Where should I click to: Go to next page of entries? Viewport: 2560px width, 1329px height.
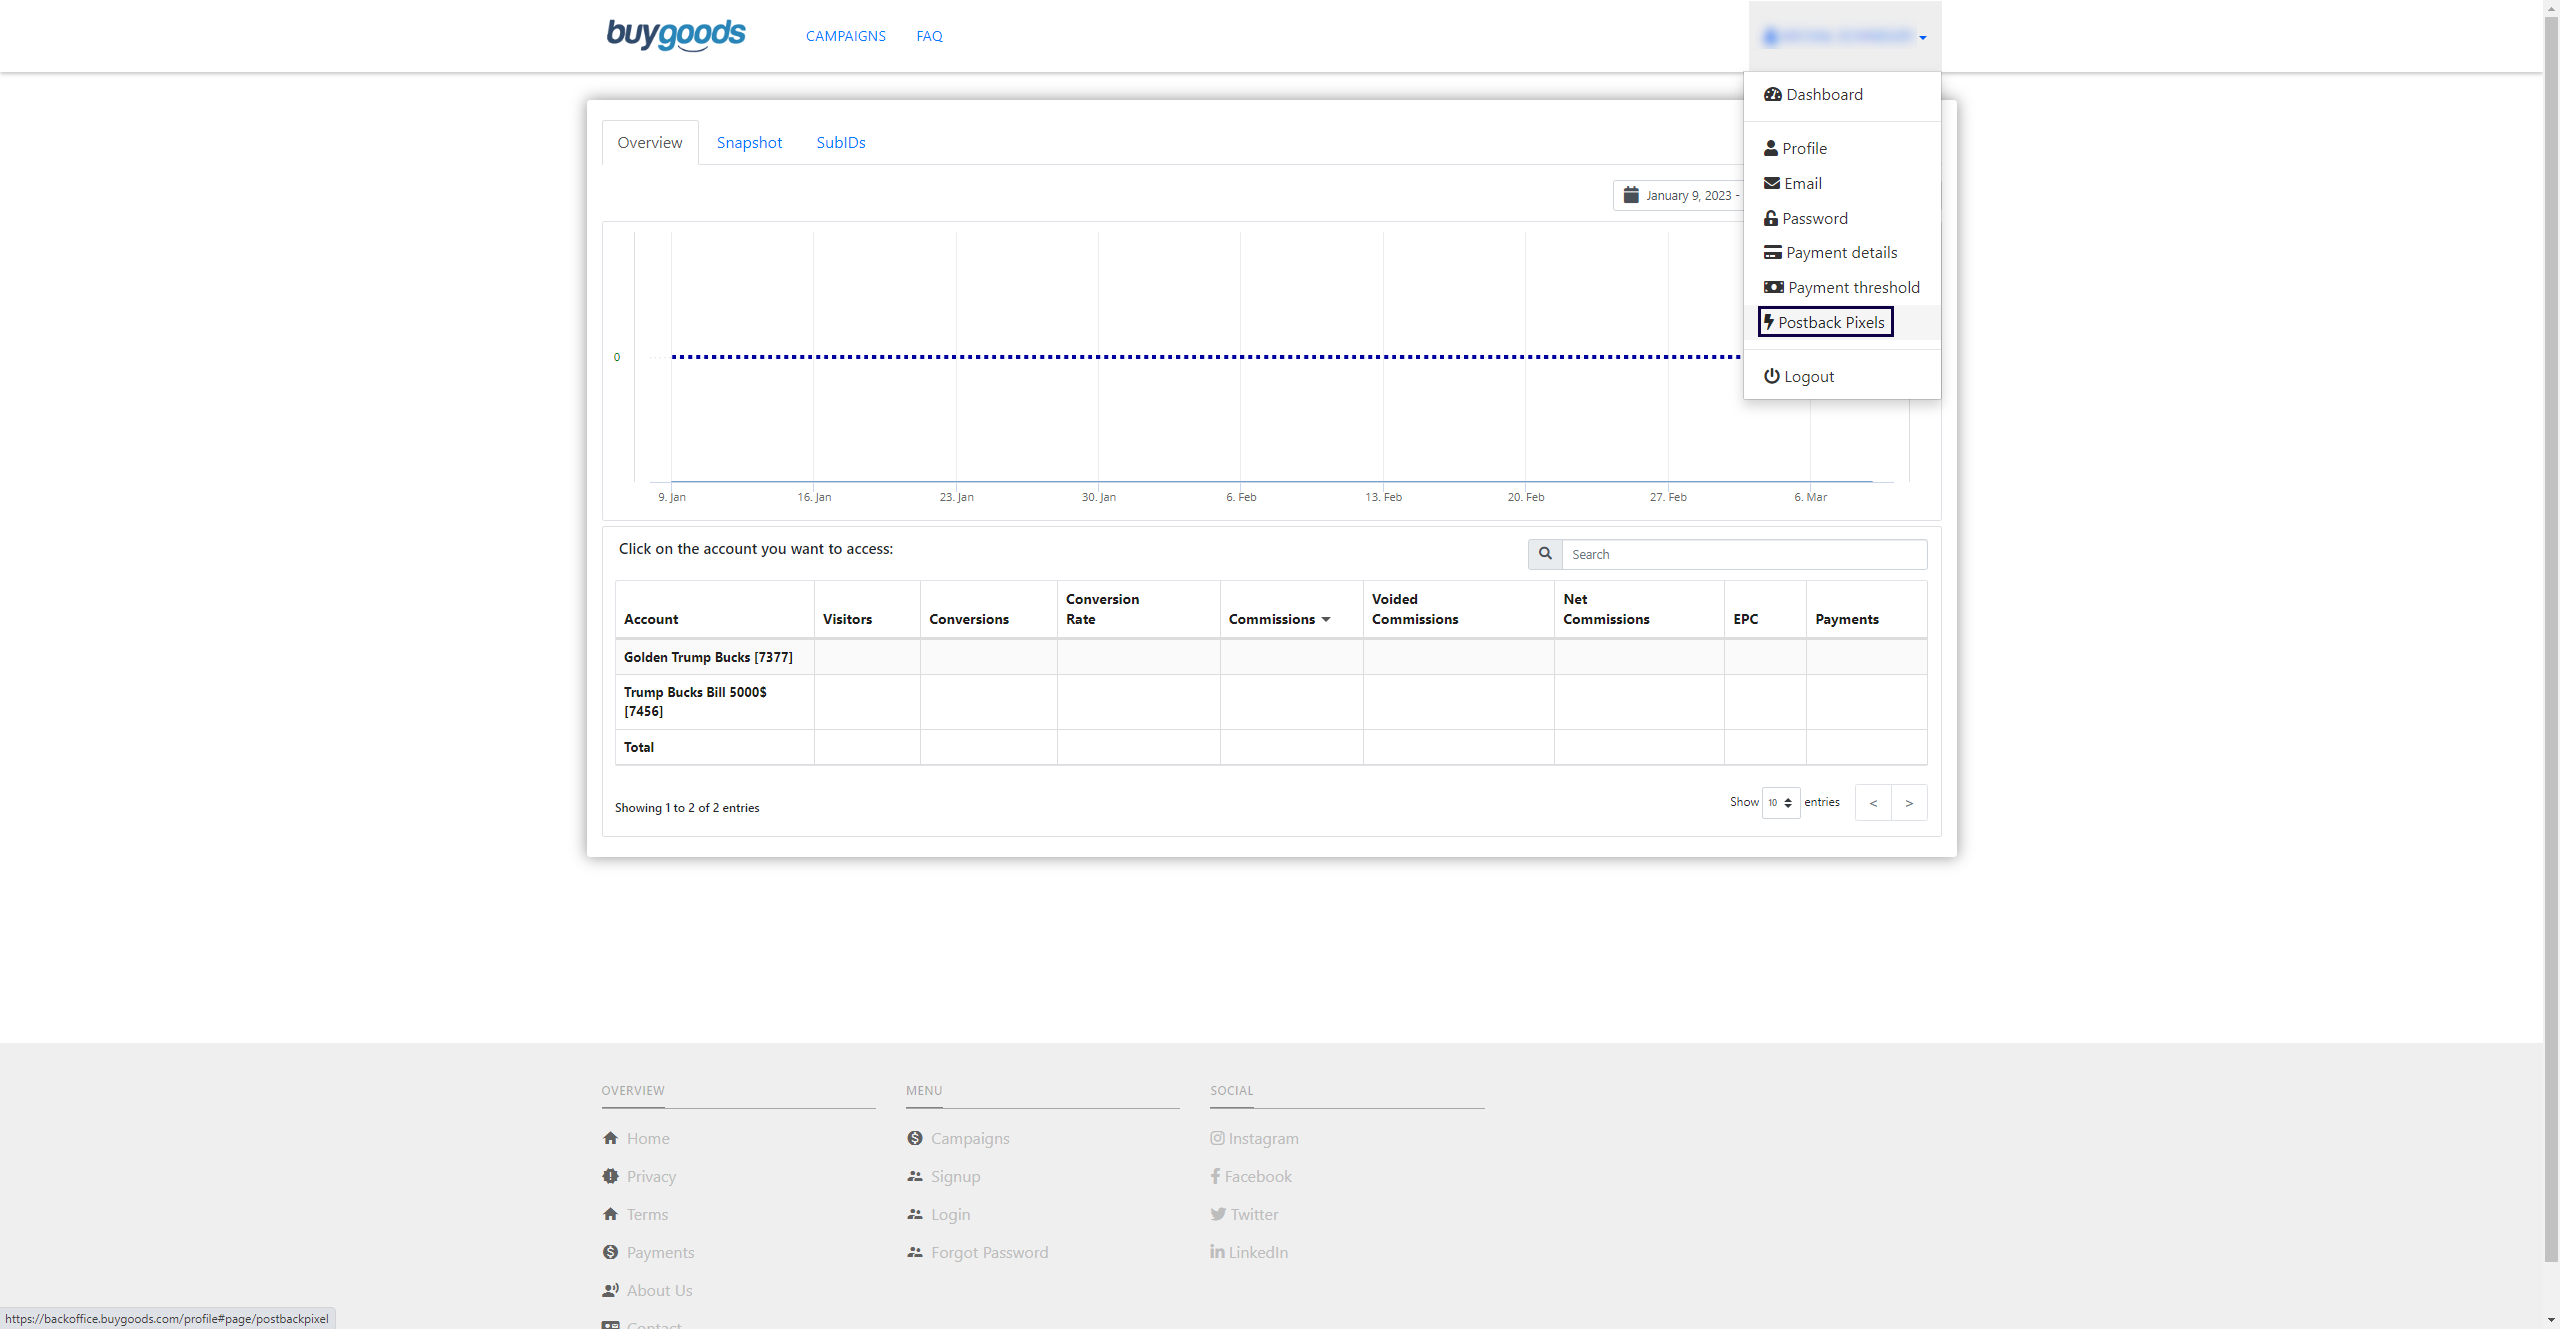1908,803
